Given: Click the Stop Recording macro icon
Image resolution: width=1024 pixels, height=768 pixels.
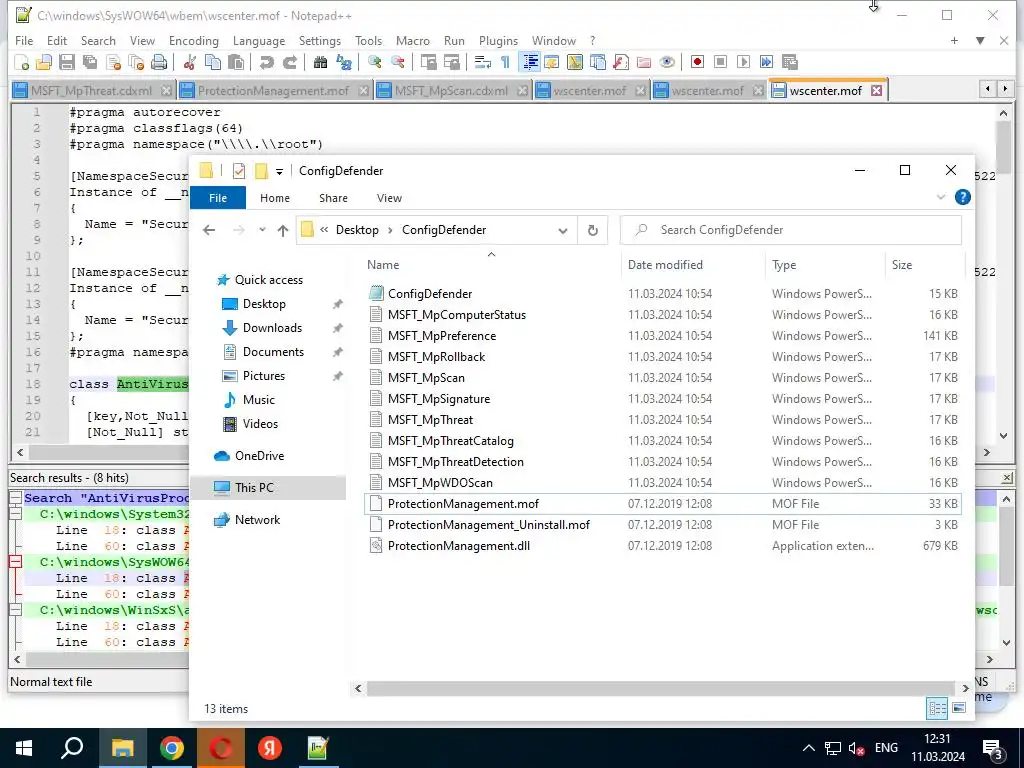Looking at the screenshot, I should (x=720, y=63).
